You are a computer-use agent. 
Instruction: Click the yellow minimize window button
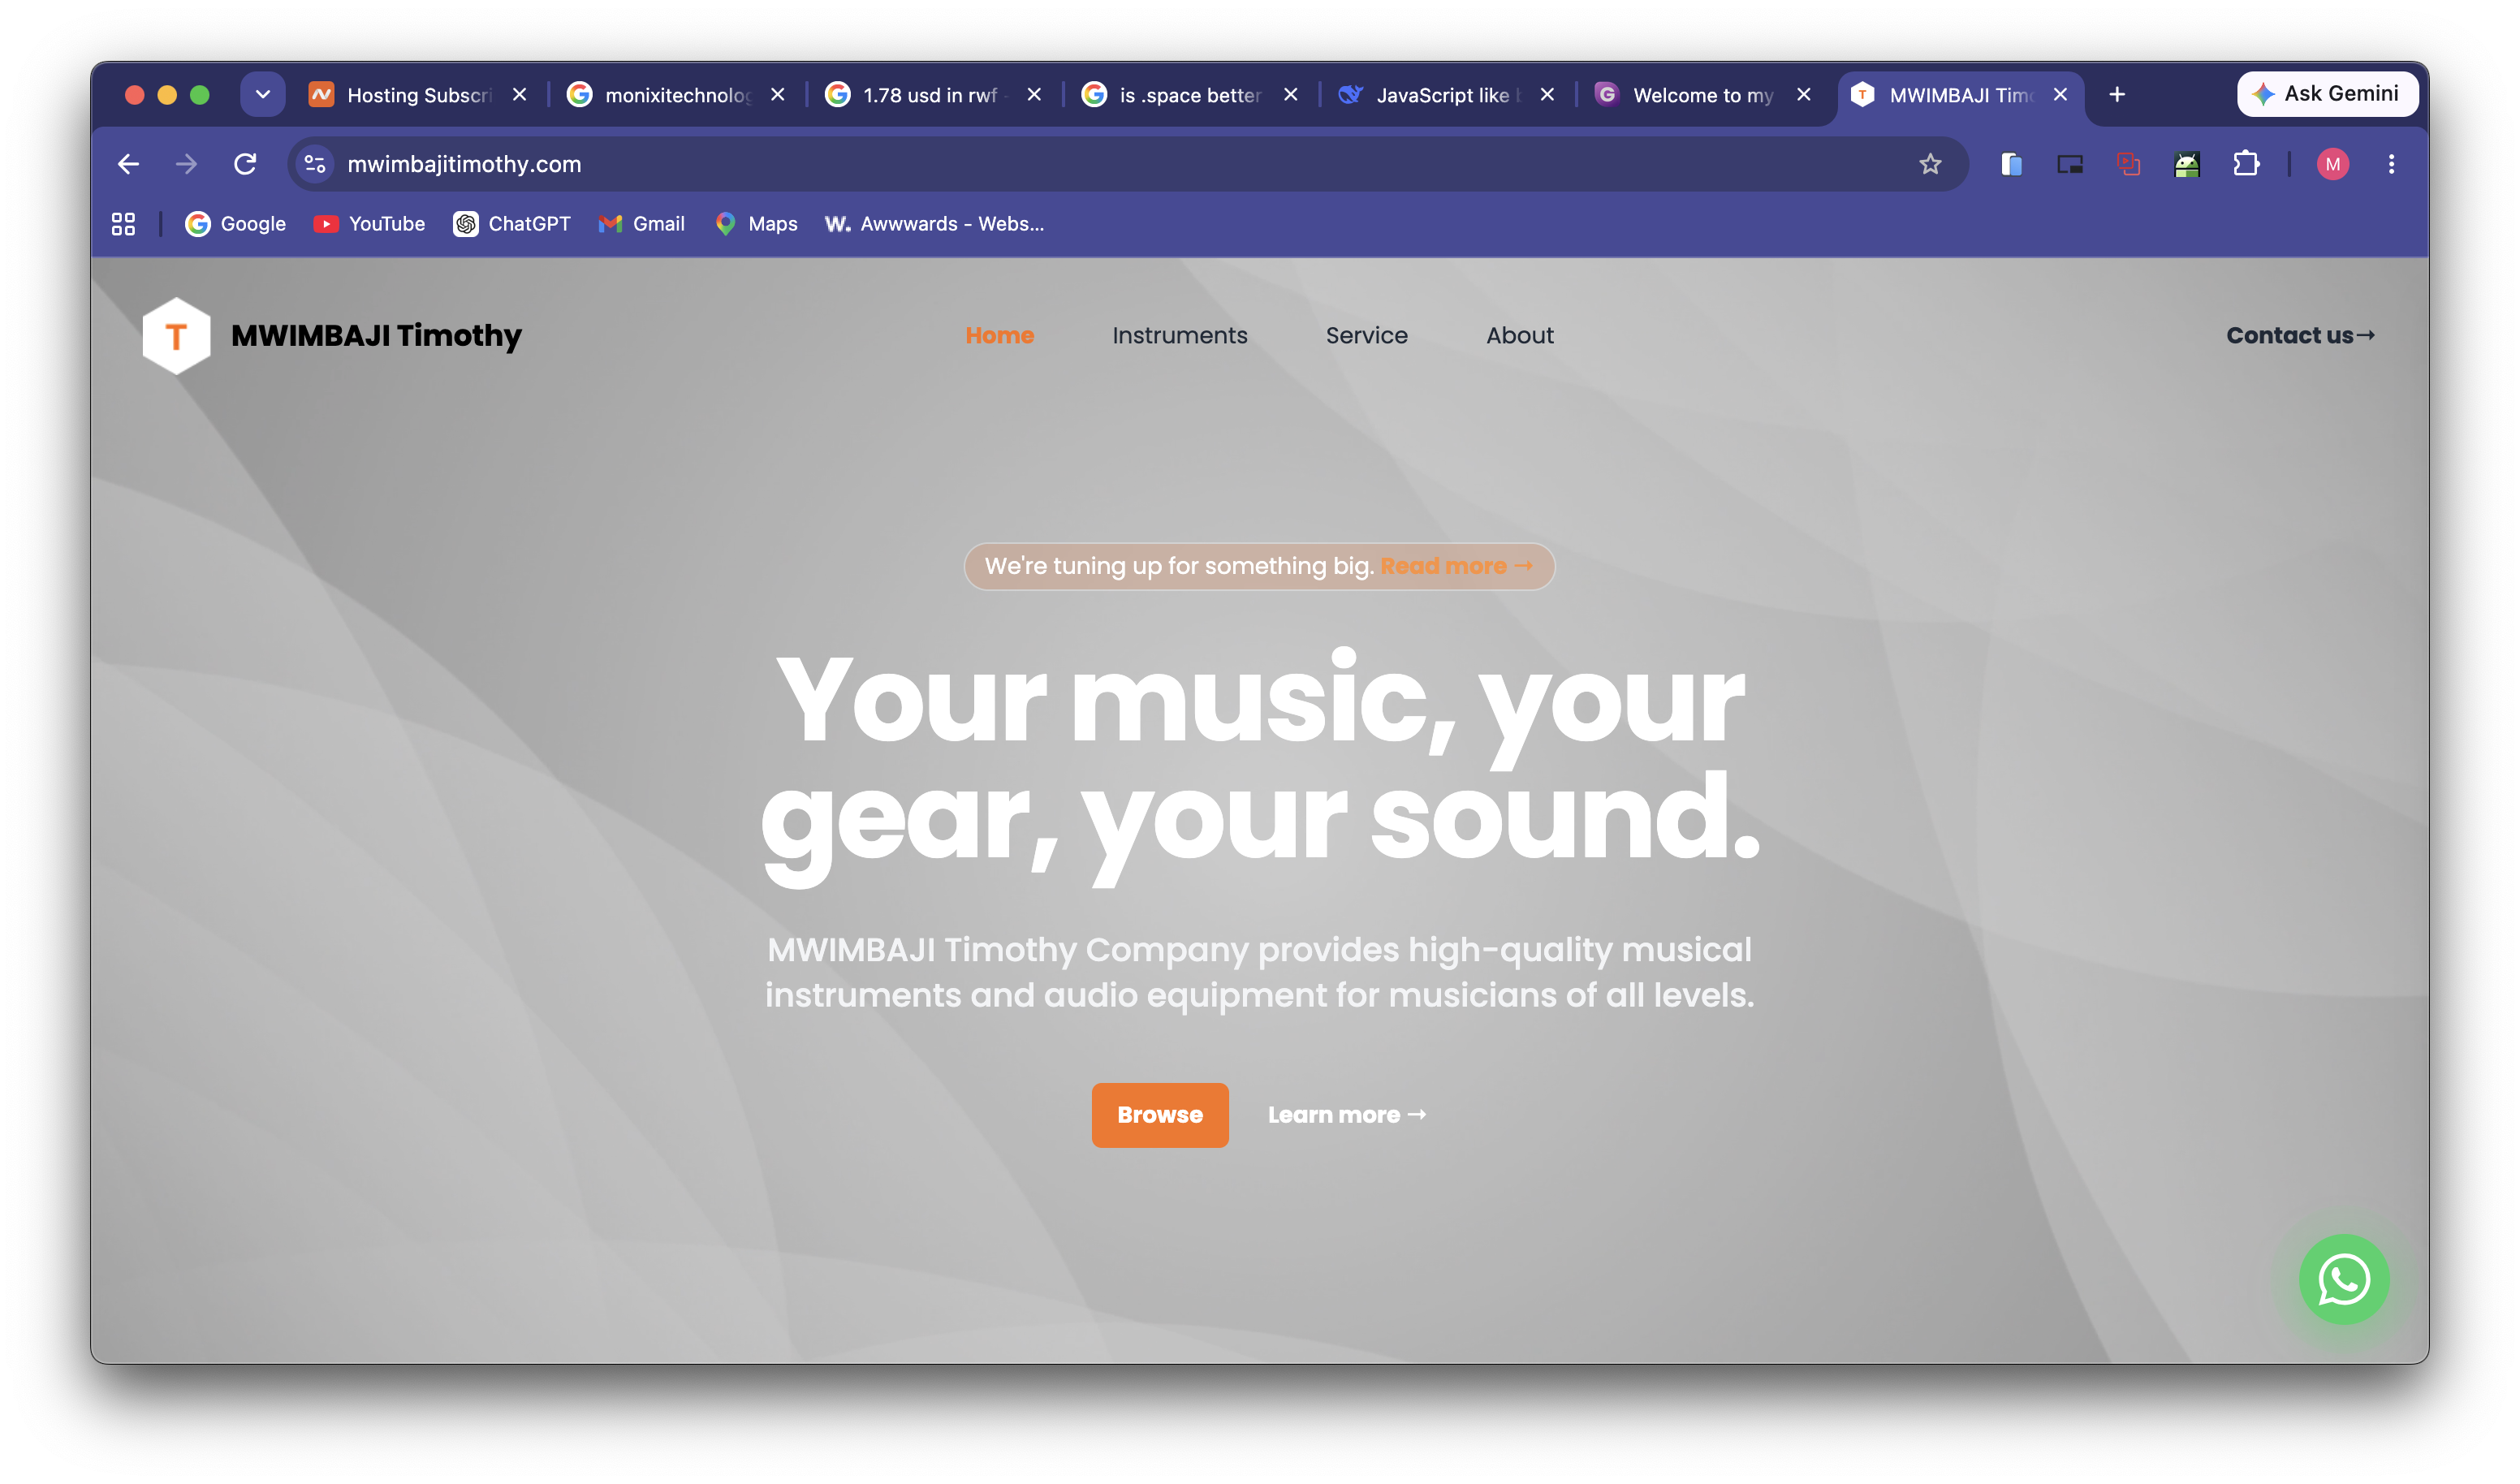167,95
